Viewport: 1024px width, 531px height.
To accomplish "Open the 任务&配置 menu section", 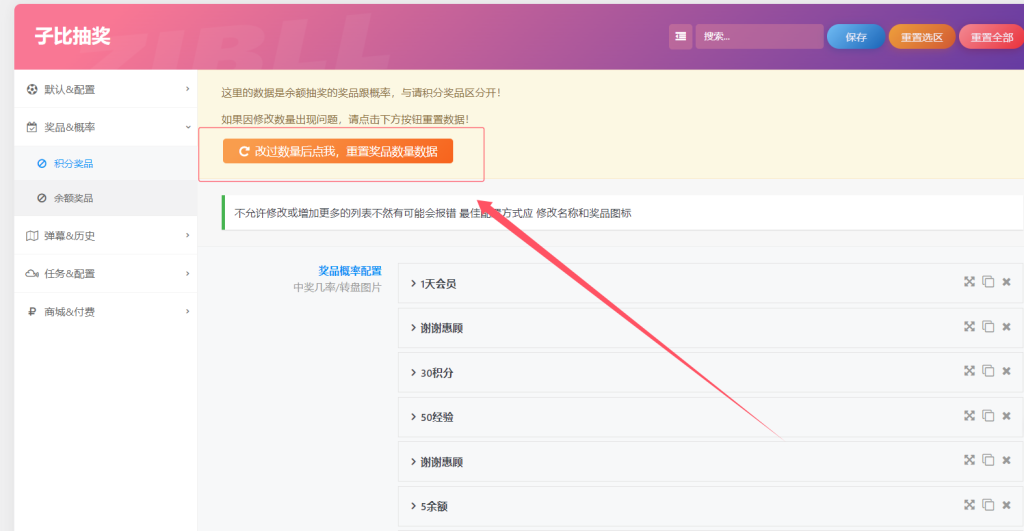I will 106,273.
